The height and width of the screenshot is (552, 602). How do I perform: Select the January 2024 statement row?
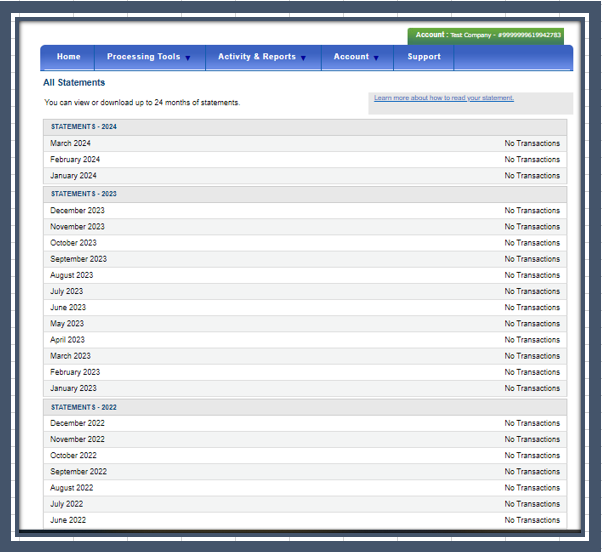coord(305,176)
